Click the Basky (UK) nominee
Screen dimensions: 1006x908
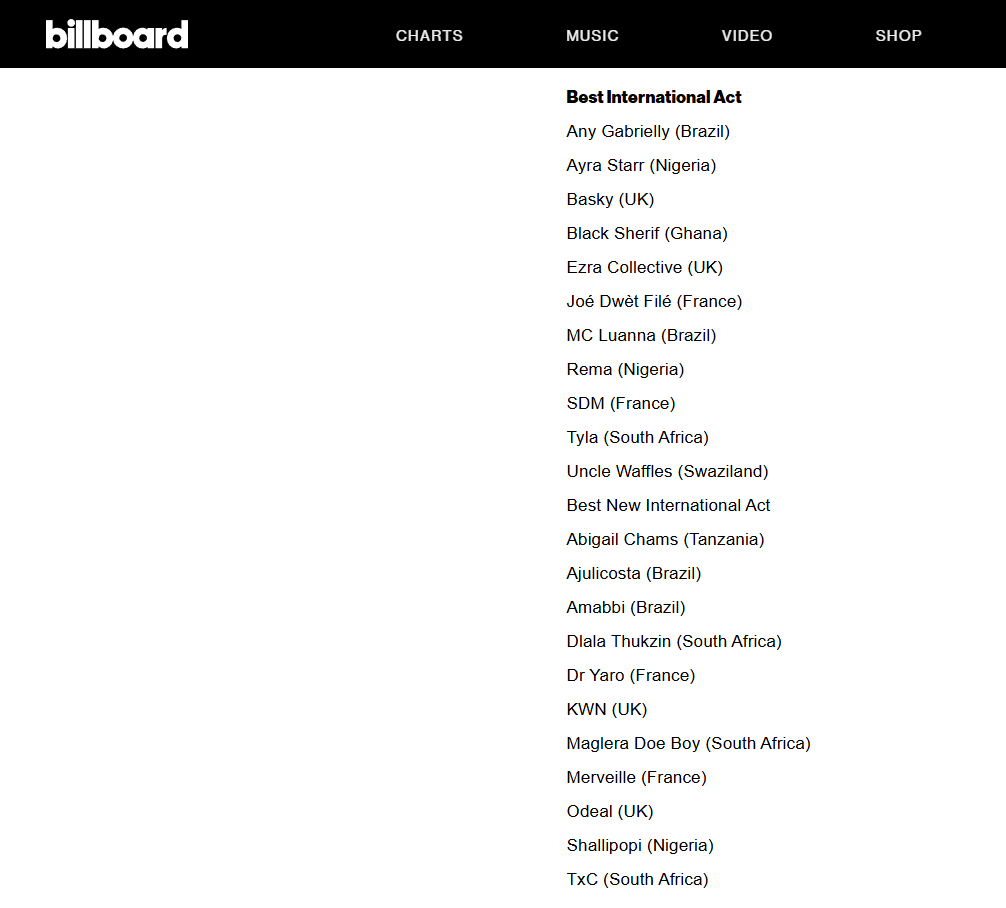point(610,200)
